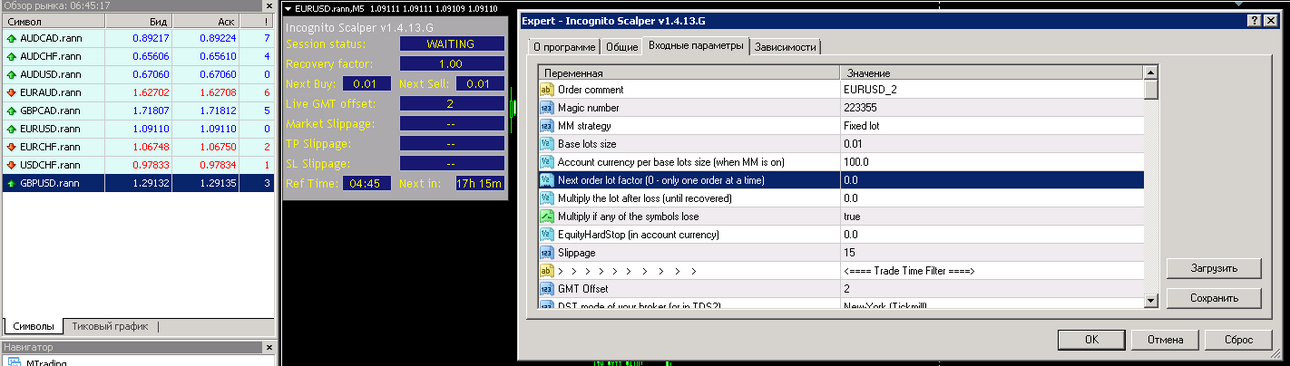Click the integer icon beside GMT Offset

point(546,289)
